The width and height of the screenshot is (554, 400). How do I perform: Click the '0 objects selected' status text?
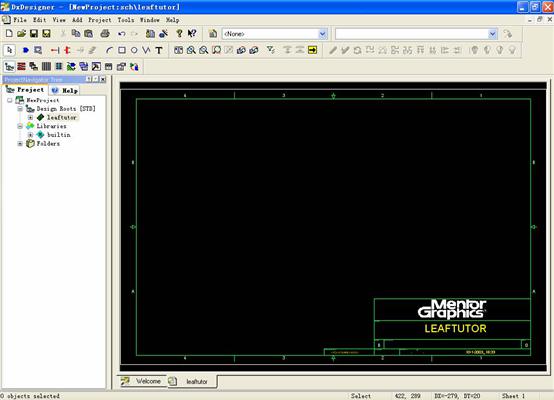point(30,396)
